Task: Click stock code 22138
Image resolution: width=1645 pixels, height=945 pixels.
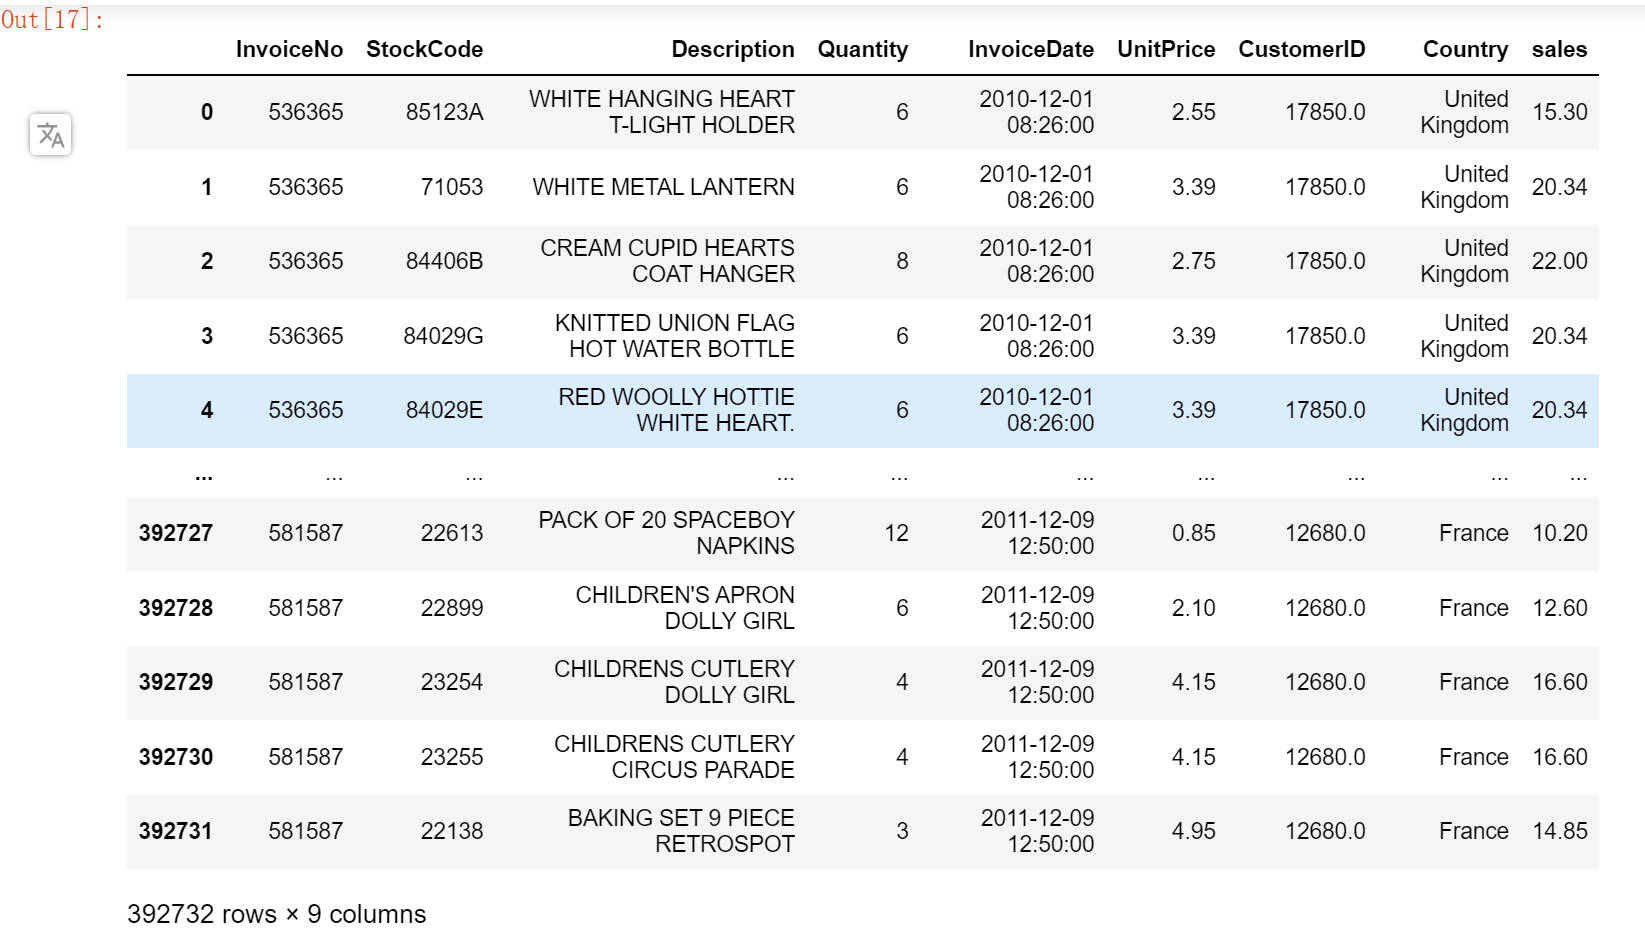Action: [x=452, y=831]
